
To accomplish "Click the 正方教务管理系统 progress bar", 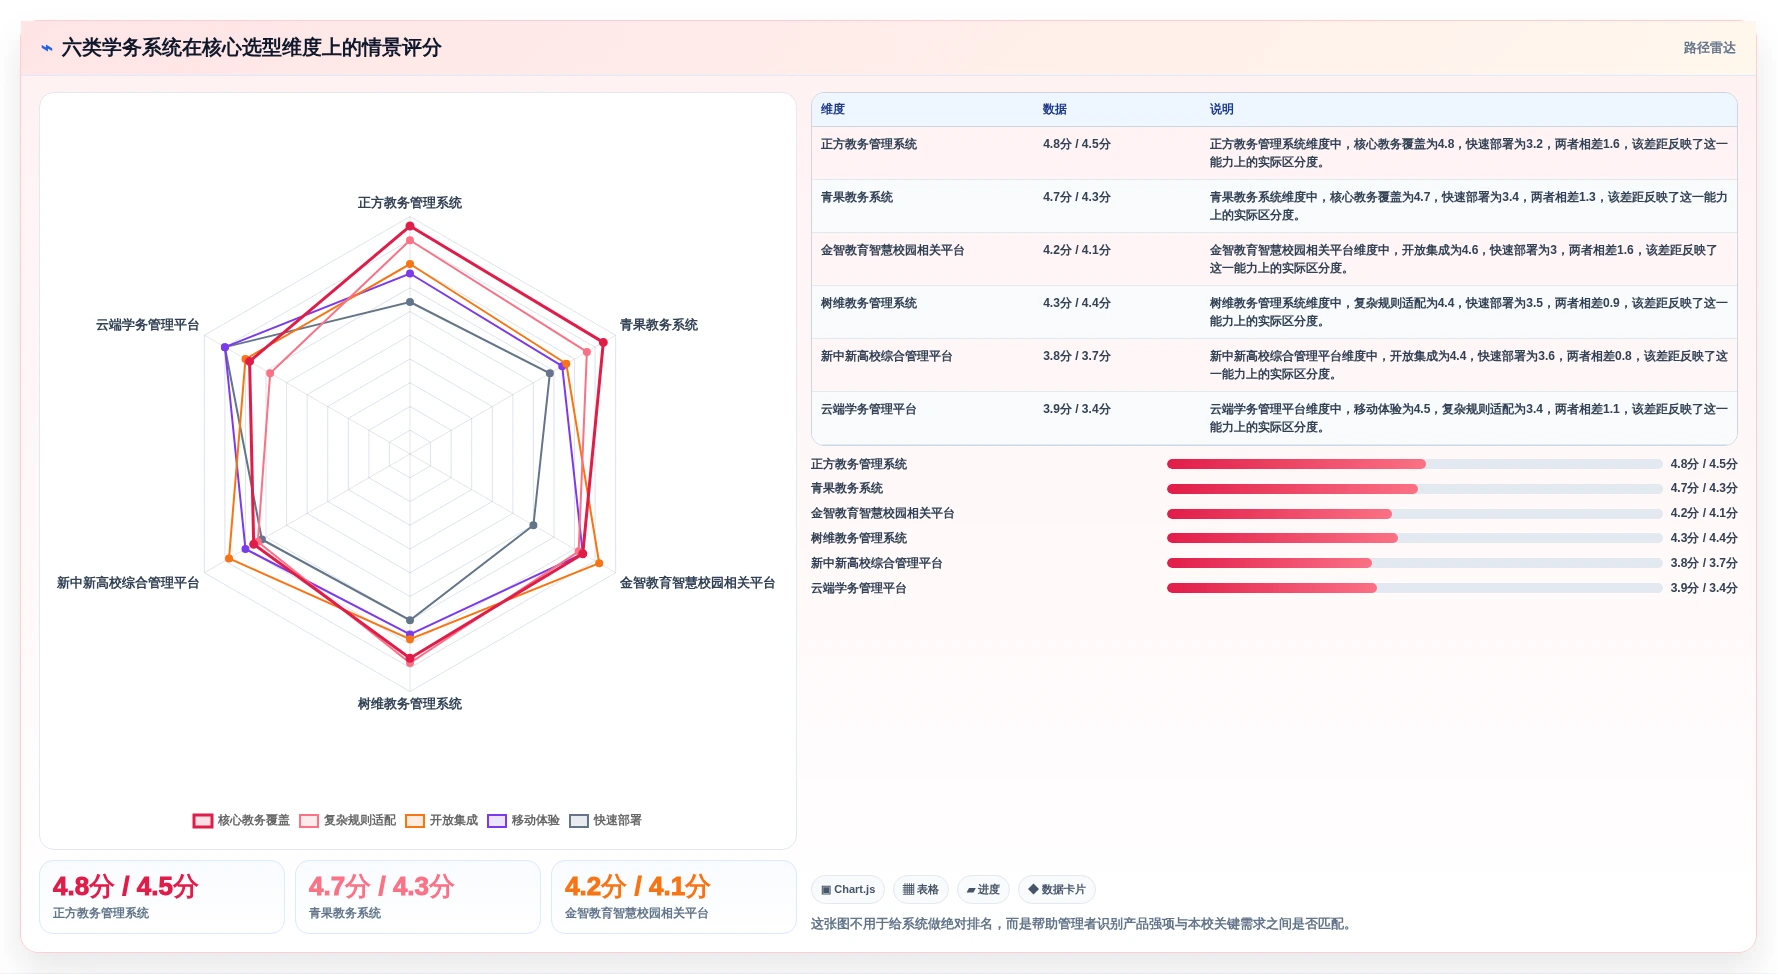I will [x=1414, y=464].
